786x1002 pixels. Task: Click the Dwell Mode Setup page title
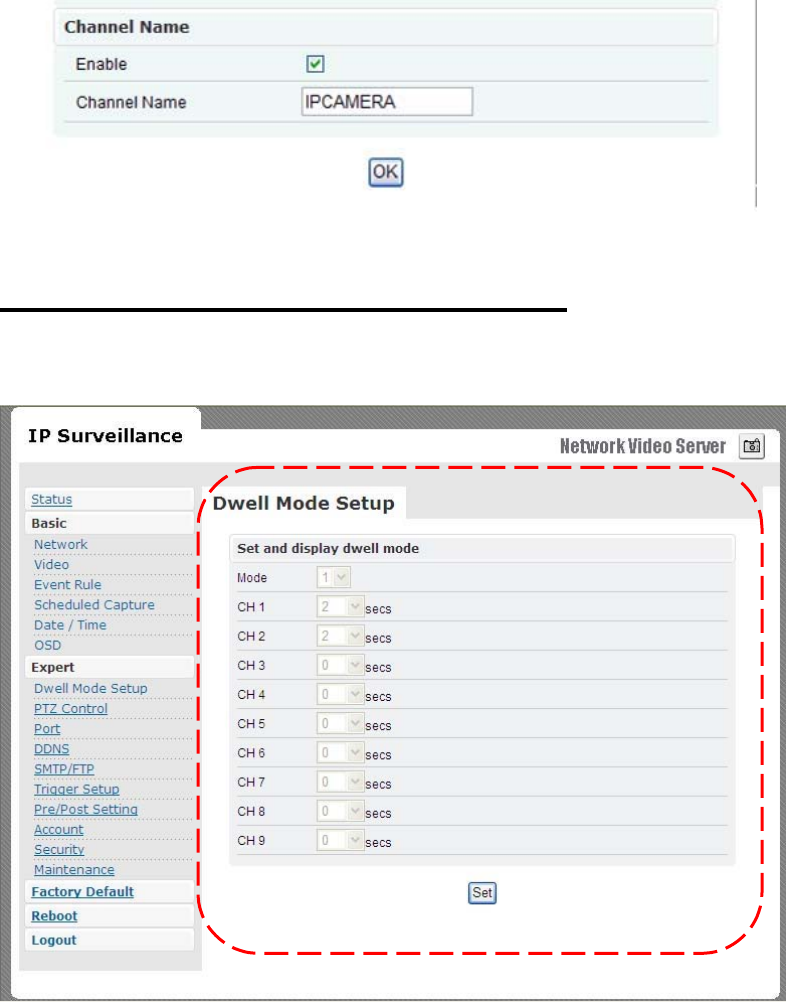[304, 504]
